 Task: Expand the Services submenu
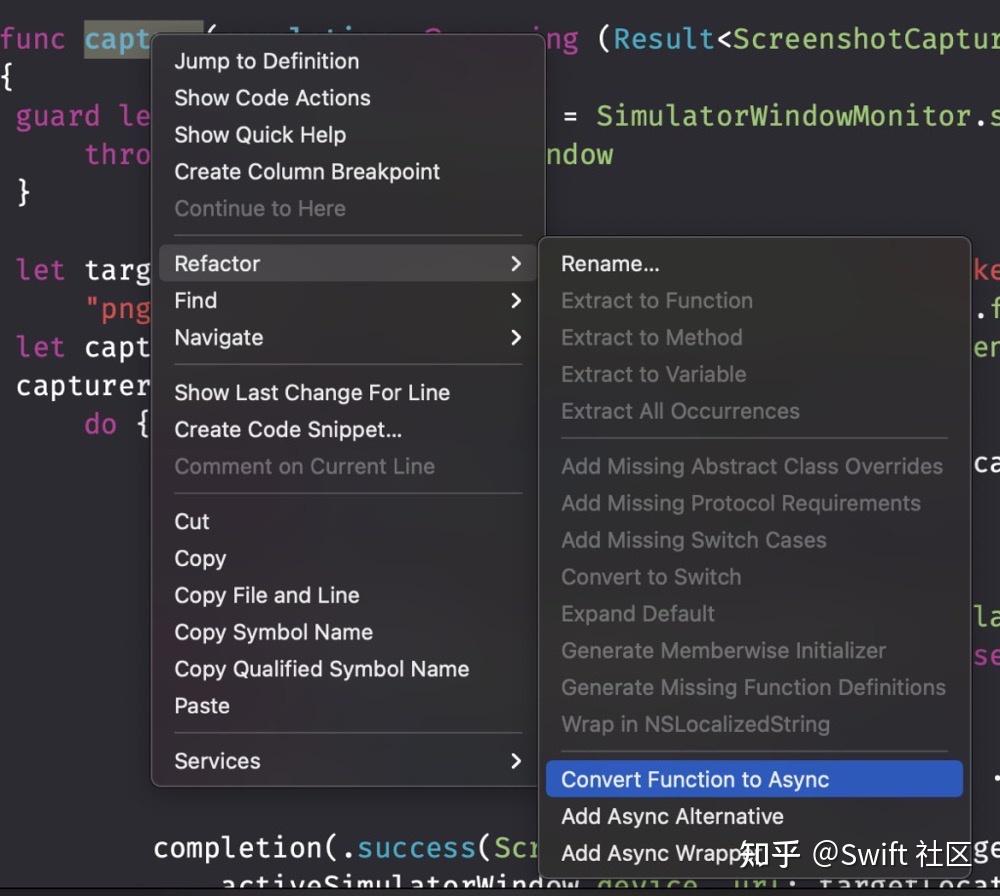[216, 761]
